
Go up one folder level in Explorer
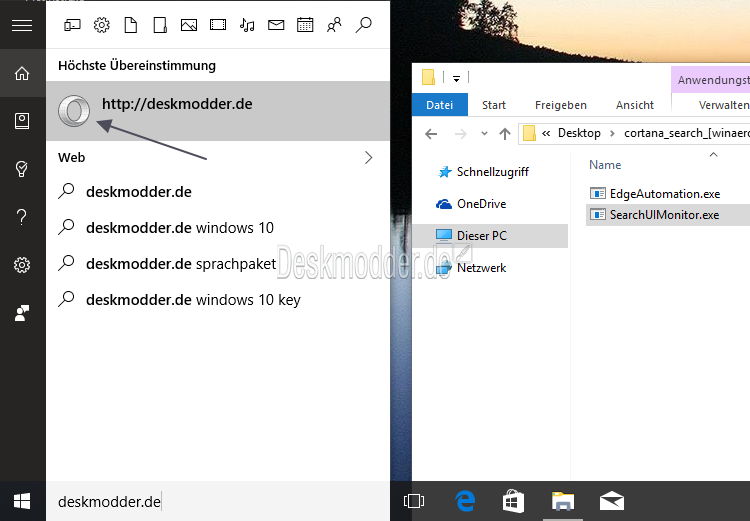tap(505, 134)
